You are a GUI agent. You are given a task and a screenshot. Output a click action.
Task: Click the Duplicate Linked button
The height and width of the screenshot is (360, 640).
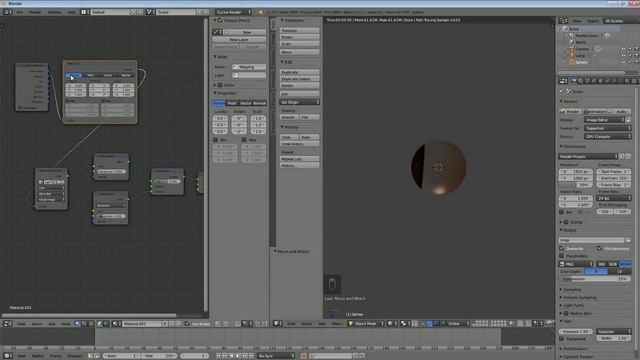299,79
